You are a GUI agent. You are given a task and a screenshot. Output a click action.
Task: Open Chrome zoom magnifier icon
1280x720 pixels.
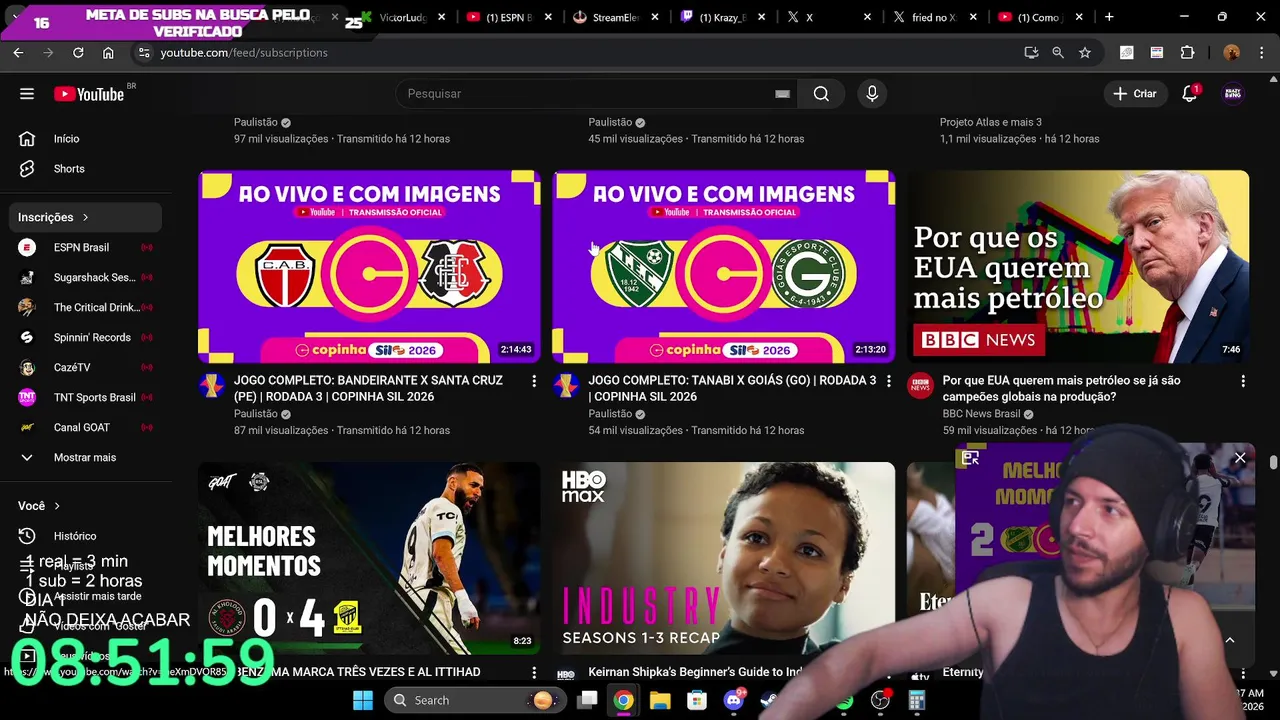tap(1058, 53)
